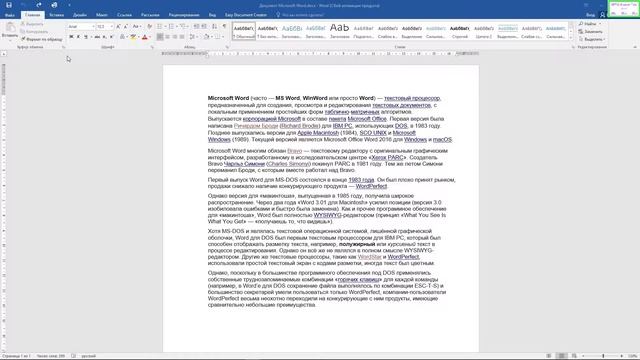Viewport: 640px width, 360px height.
Task: Adjust the zoom slider in status bar
Action: click(x=603, y=356)
